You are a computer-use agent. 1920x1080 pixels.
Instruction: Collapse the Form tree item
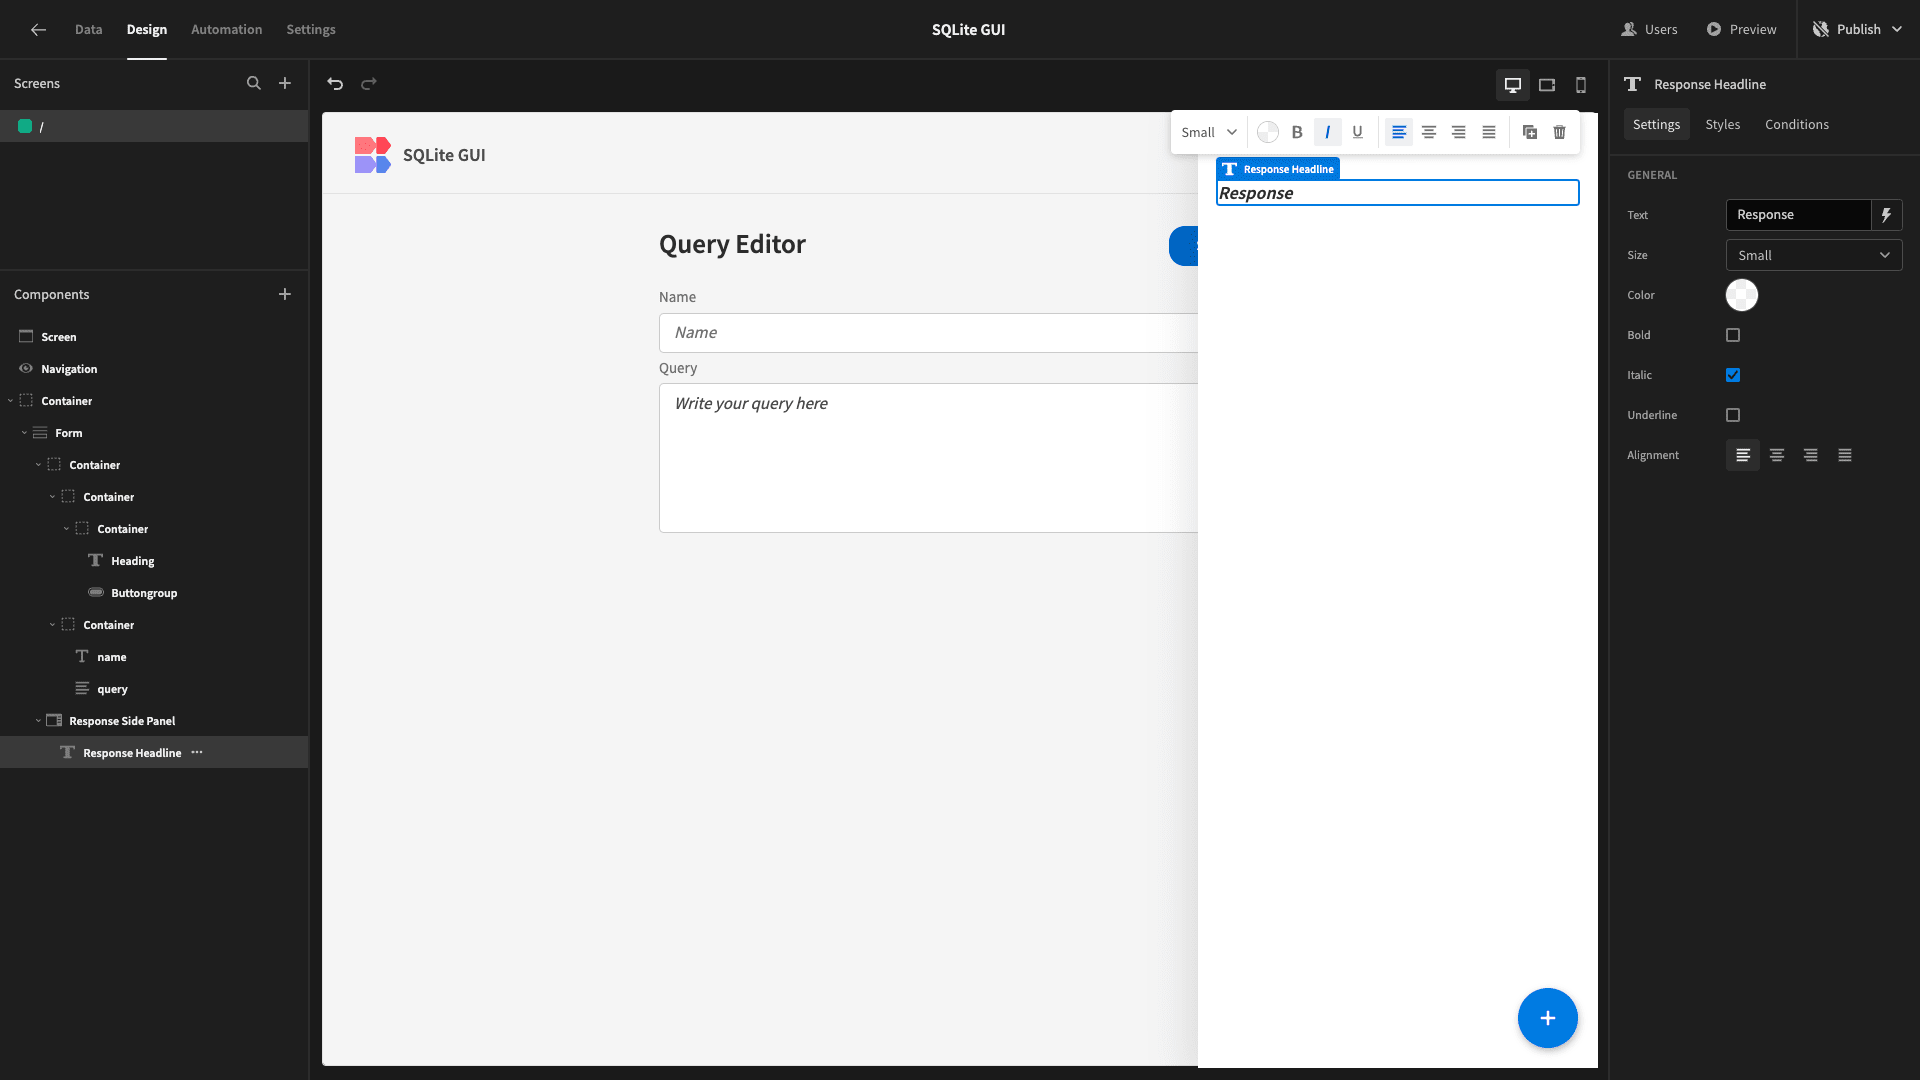click(24, 433)
